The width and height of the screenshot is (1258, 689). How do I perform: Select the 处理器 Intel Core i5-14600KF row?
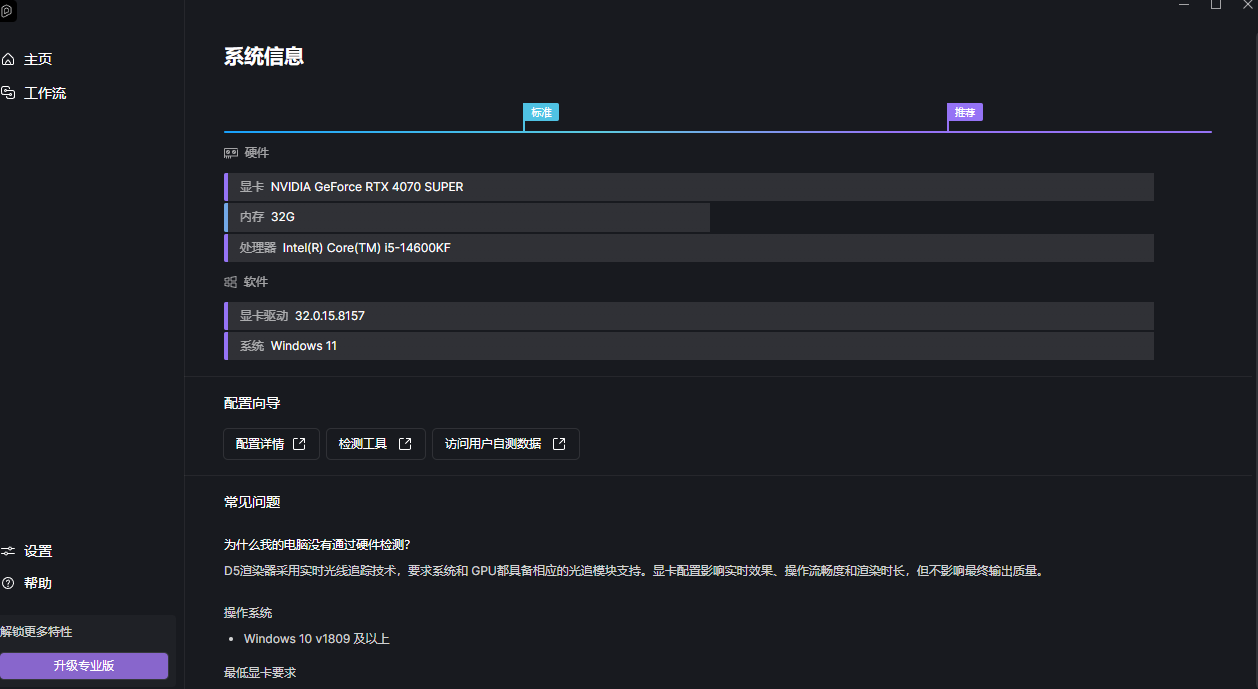(x=689, y=248)
